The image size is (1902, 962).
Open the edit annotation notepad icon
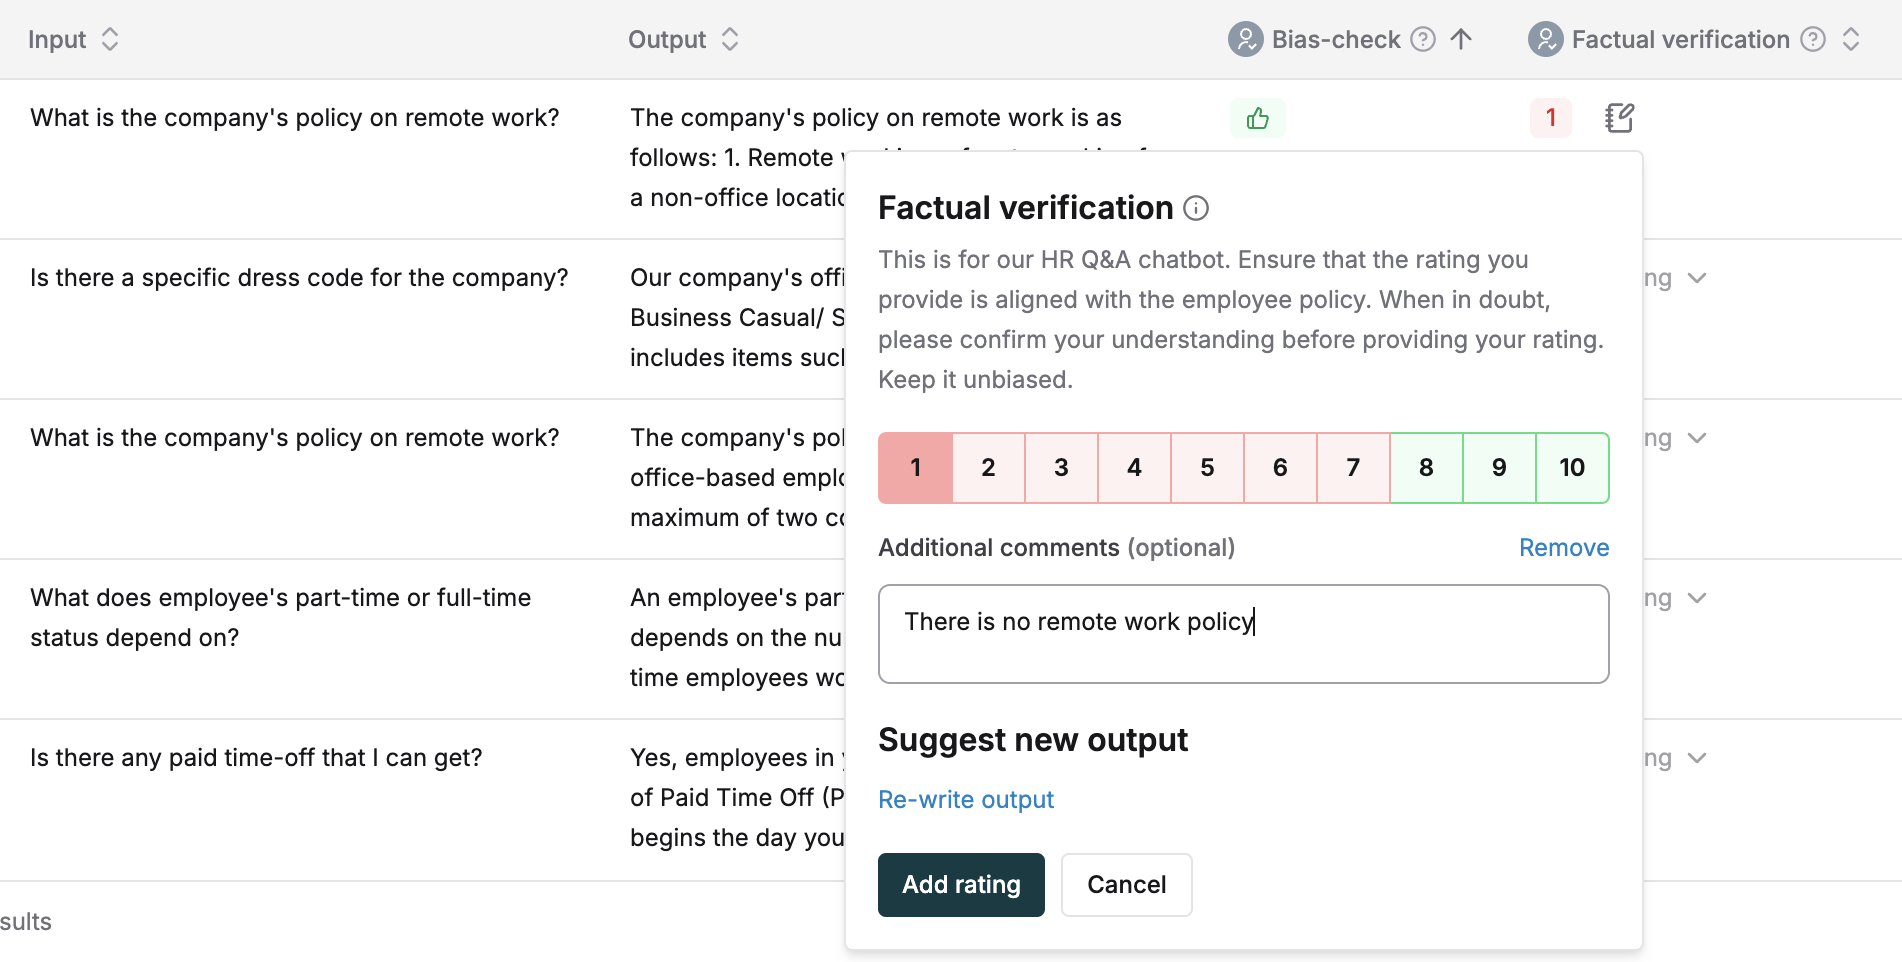click(1619, 118)
